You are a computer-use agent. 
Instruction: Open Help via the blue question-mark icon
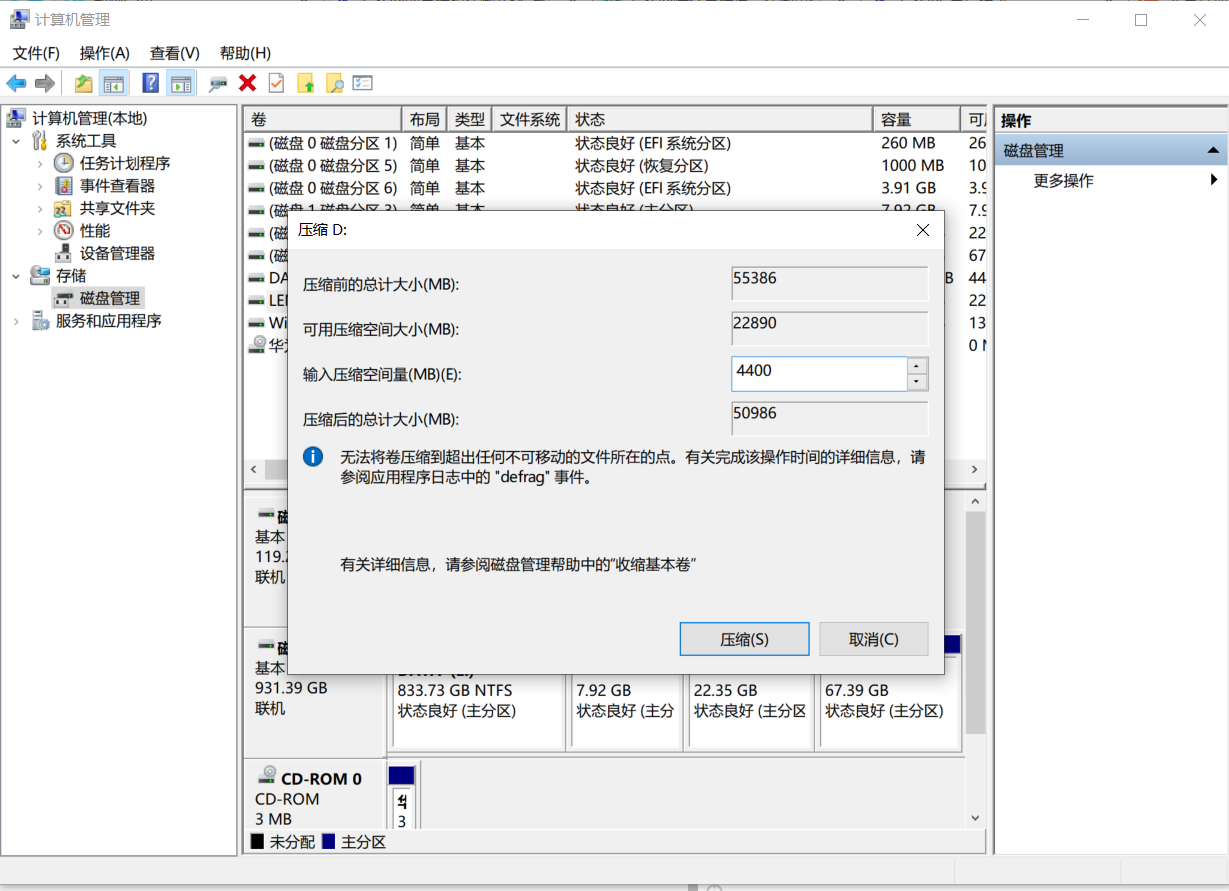tap(151, 83)
